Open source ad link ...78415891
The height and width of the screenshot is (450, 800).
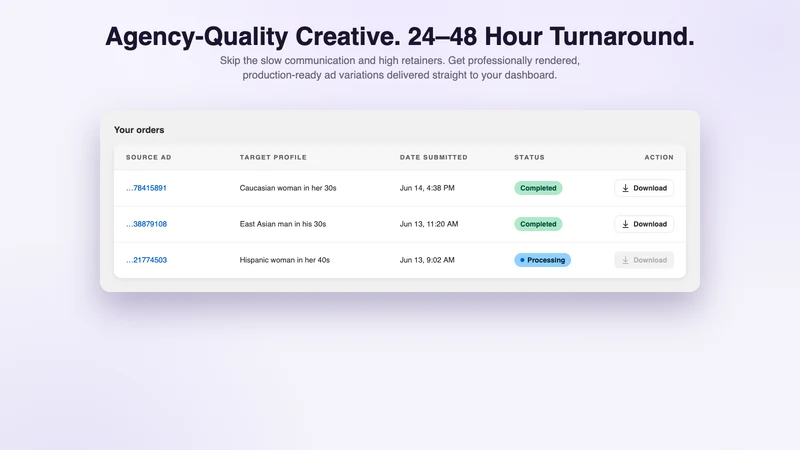click(146, 188)
